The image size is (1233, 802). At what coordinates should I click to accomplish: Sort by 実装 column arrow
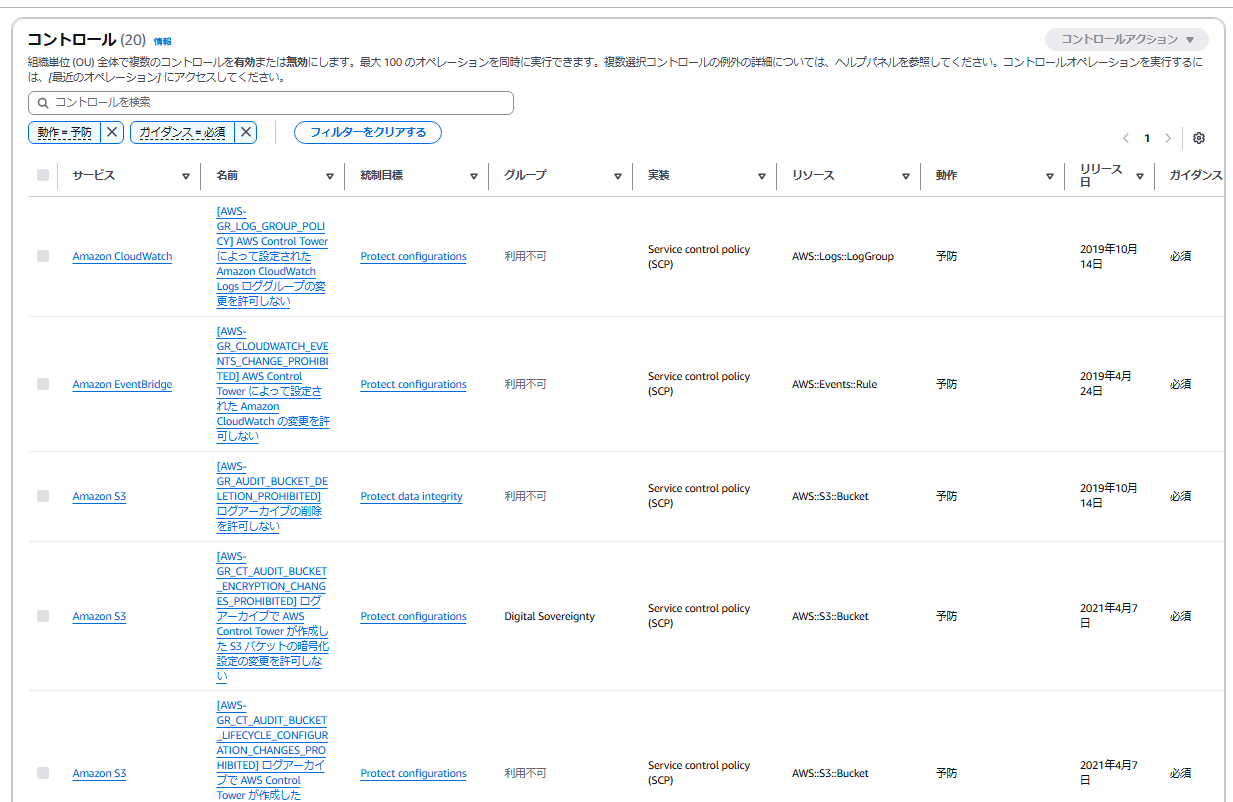tap(762, 176)
